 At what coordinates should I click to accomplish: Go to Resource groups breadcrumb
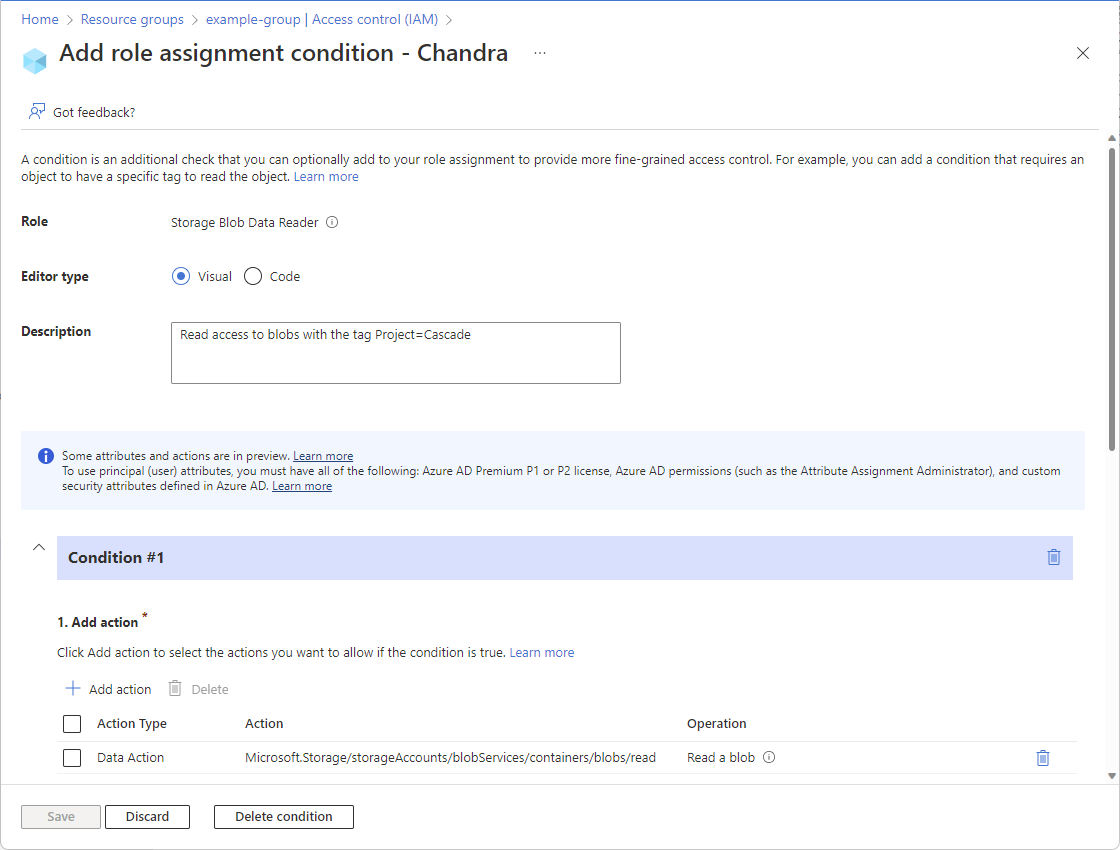pos(132,19)
